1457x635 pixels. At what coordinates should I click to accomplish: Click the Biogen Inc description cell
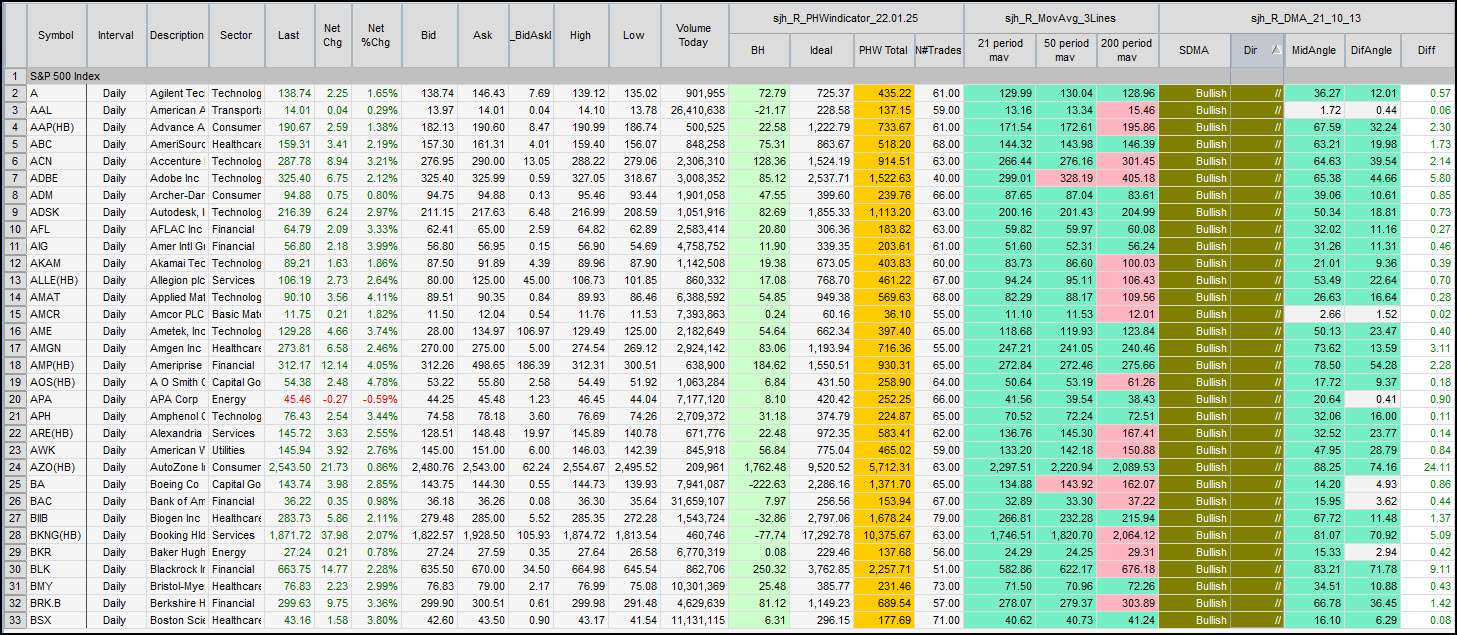[x=177, y=518]
